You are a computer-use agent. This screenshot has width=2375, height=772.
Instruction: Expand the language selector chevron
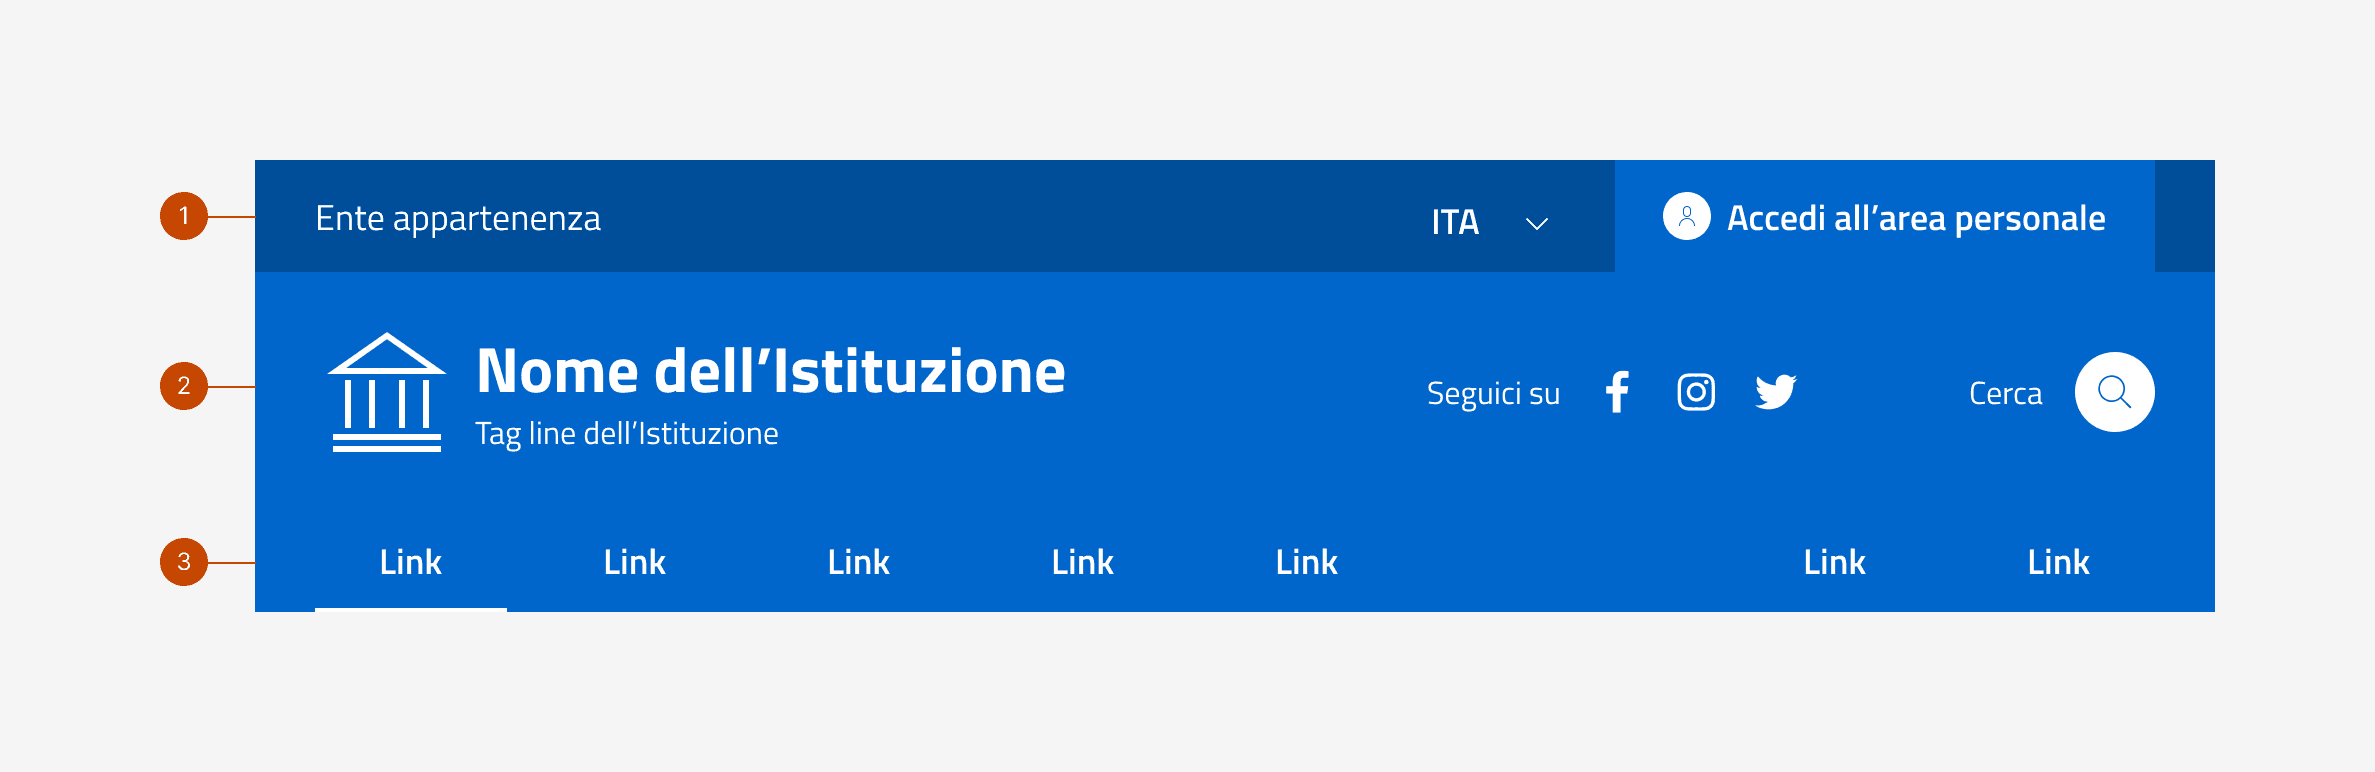(1536, 224)
